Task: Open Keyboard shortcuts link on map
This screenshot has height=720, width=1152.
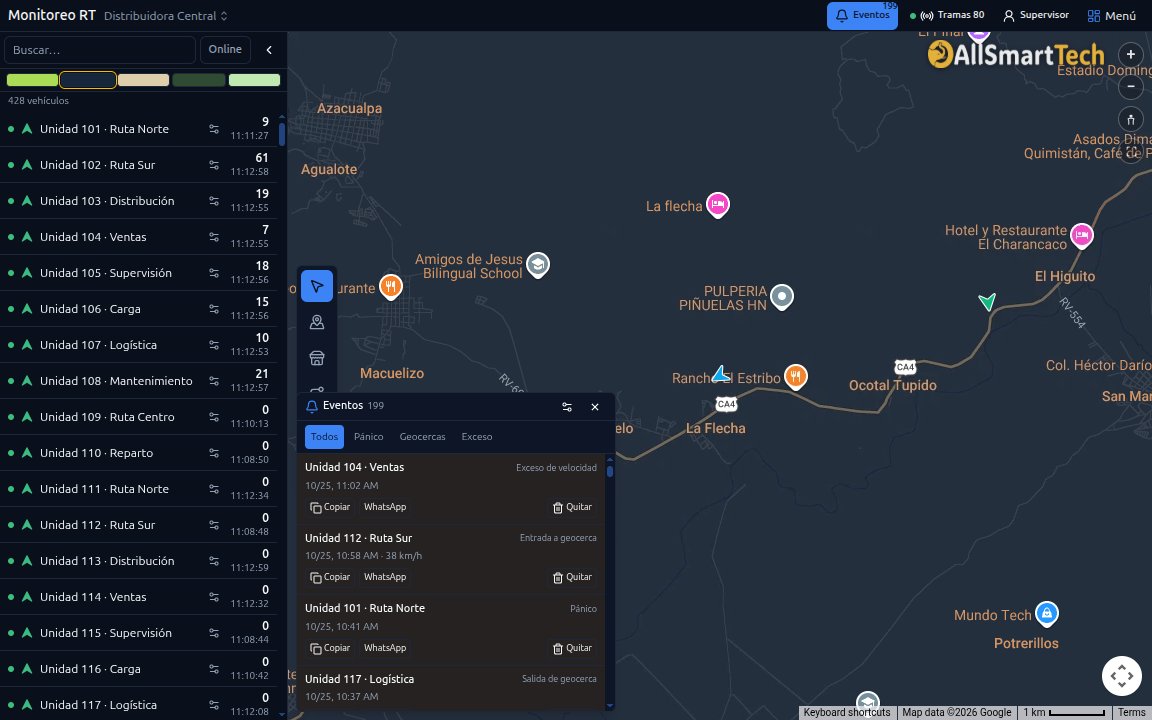Action: (846, 713)
